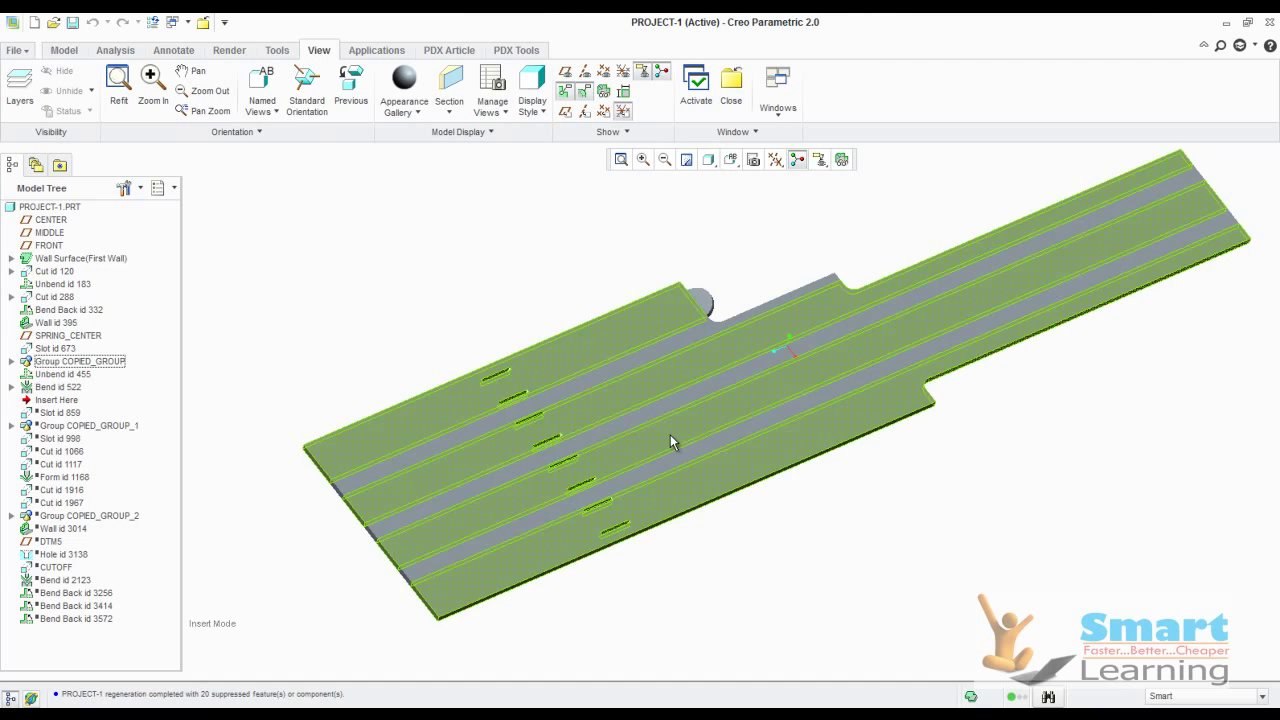Toggle 3D annotations in graphics toolbar
The image size is (1280, 720).
point(841,160)
